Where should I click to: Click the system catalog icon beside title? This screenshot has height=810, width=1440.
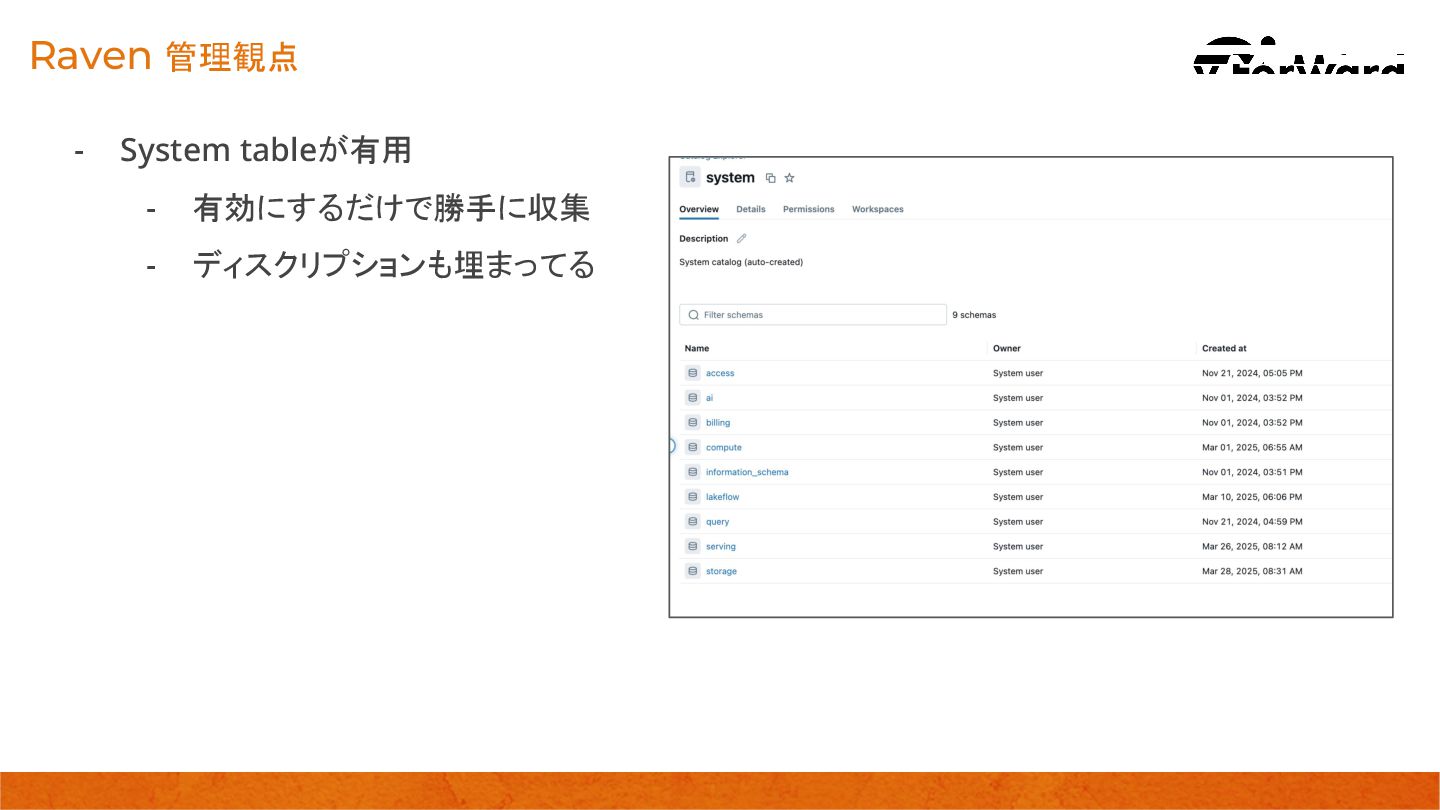[x=690, y=177]
